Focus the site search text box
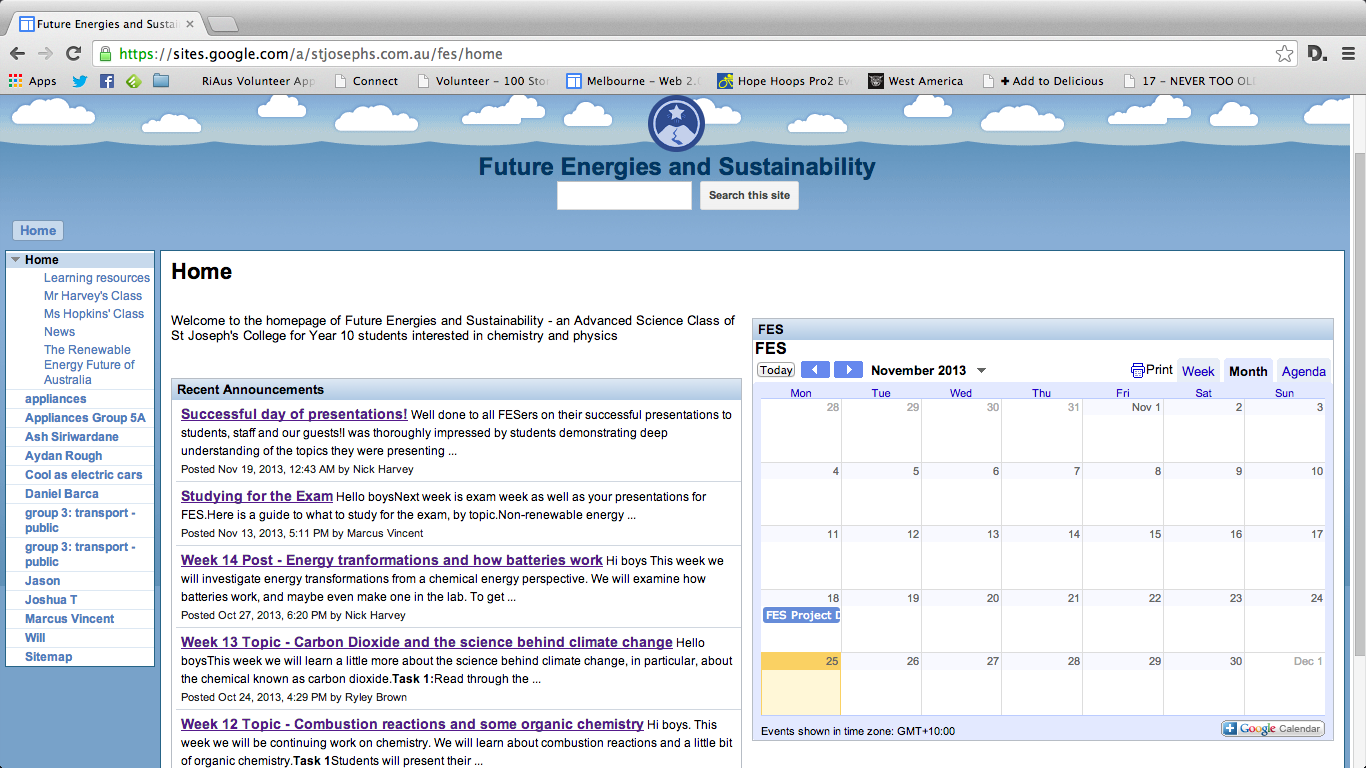This screenshot has height=768, width=1366. click(x=624, y=195)
